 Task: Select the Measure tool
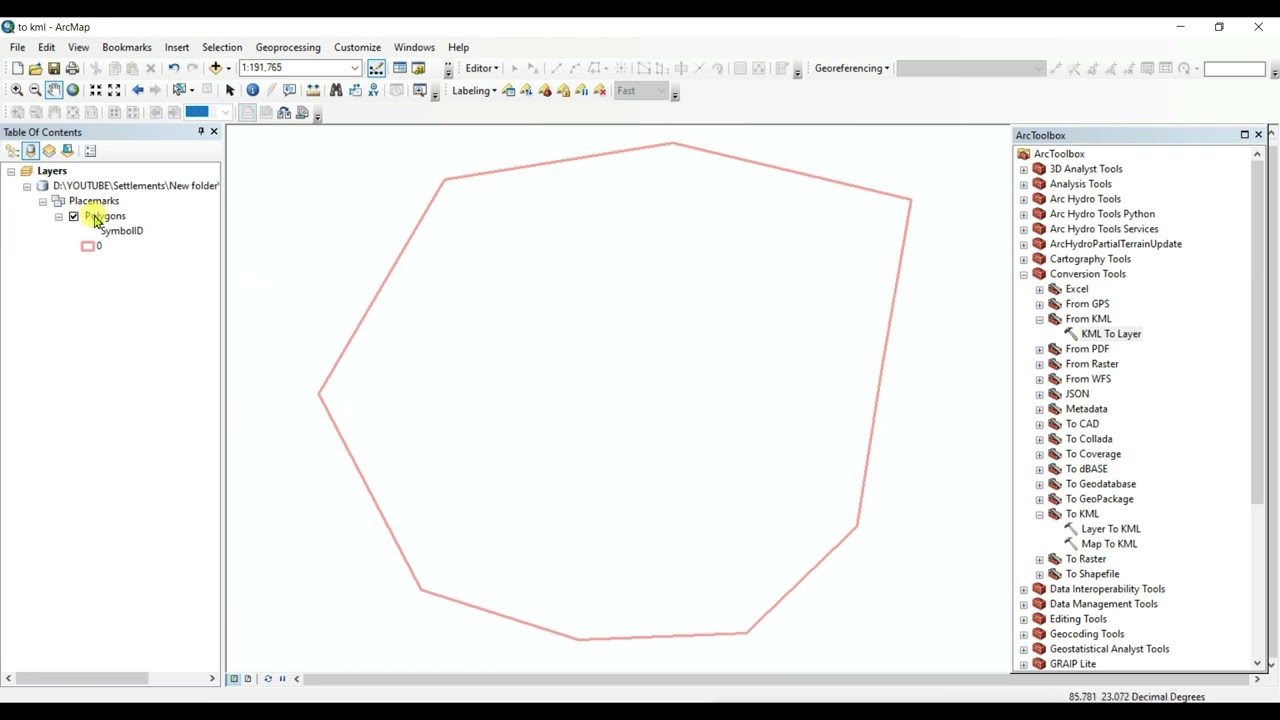(x=313, y=90)
